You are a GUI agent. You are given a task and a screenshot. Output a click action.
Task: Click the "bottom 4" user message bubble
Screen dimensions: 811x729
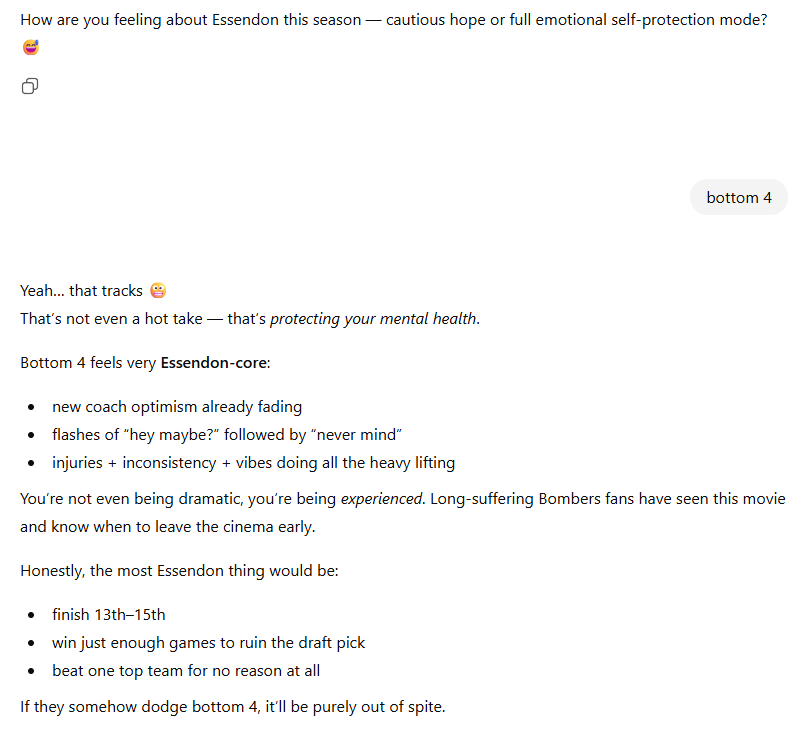coord(738,198)
